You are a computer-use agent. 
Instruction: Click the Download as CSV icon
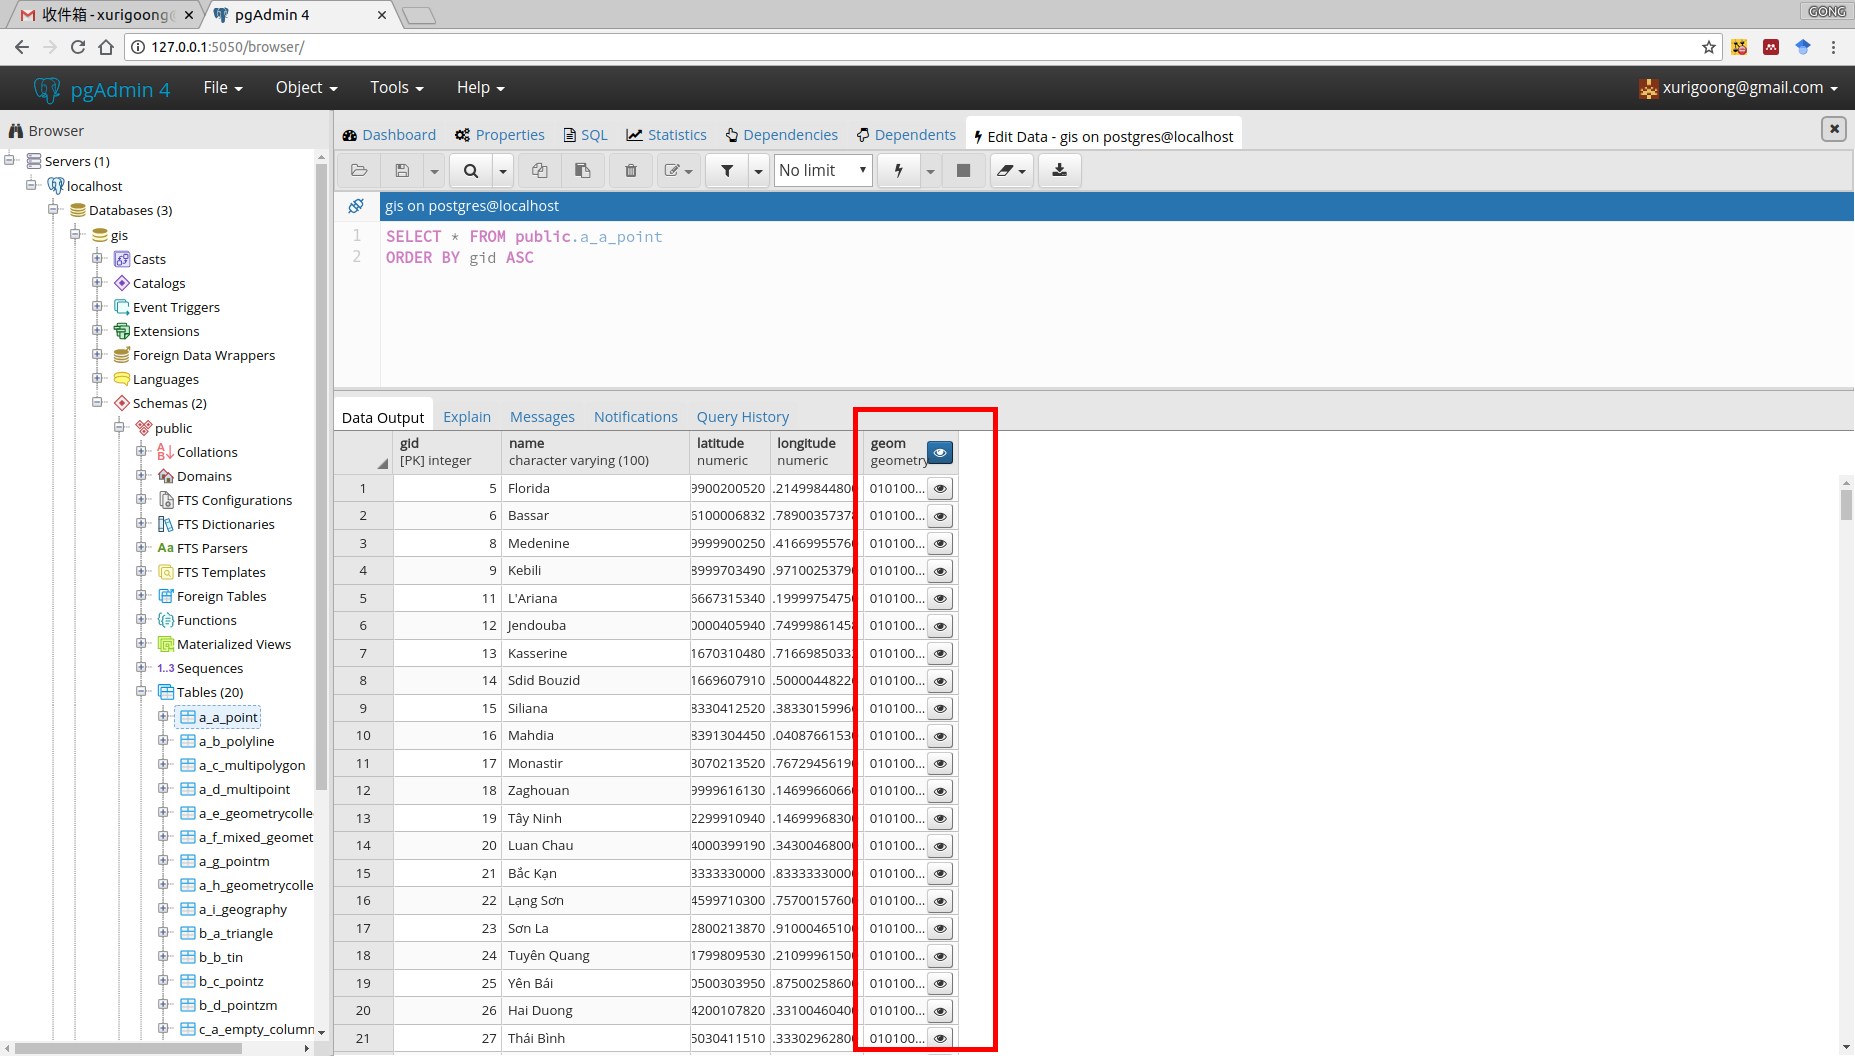coord(1059,171)
